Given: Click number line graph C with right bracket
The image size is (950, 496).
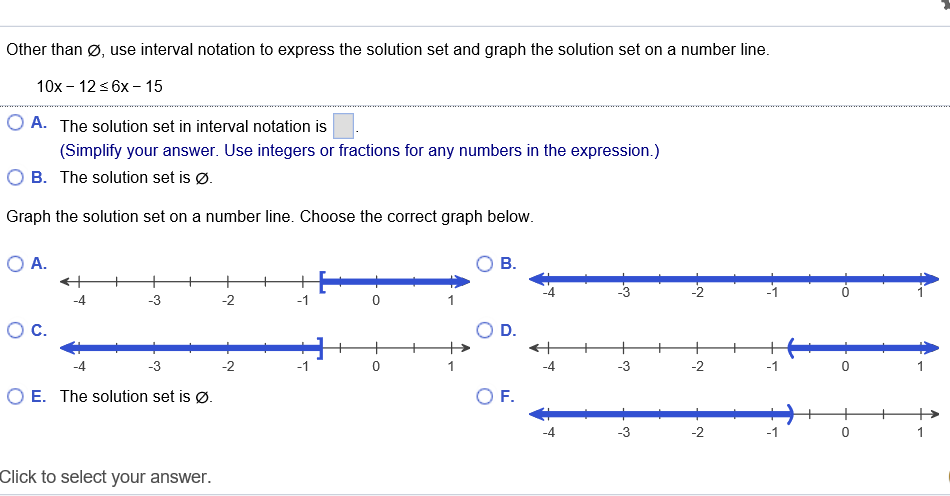Looking at the screenshot, I should pos(265,355).
